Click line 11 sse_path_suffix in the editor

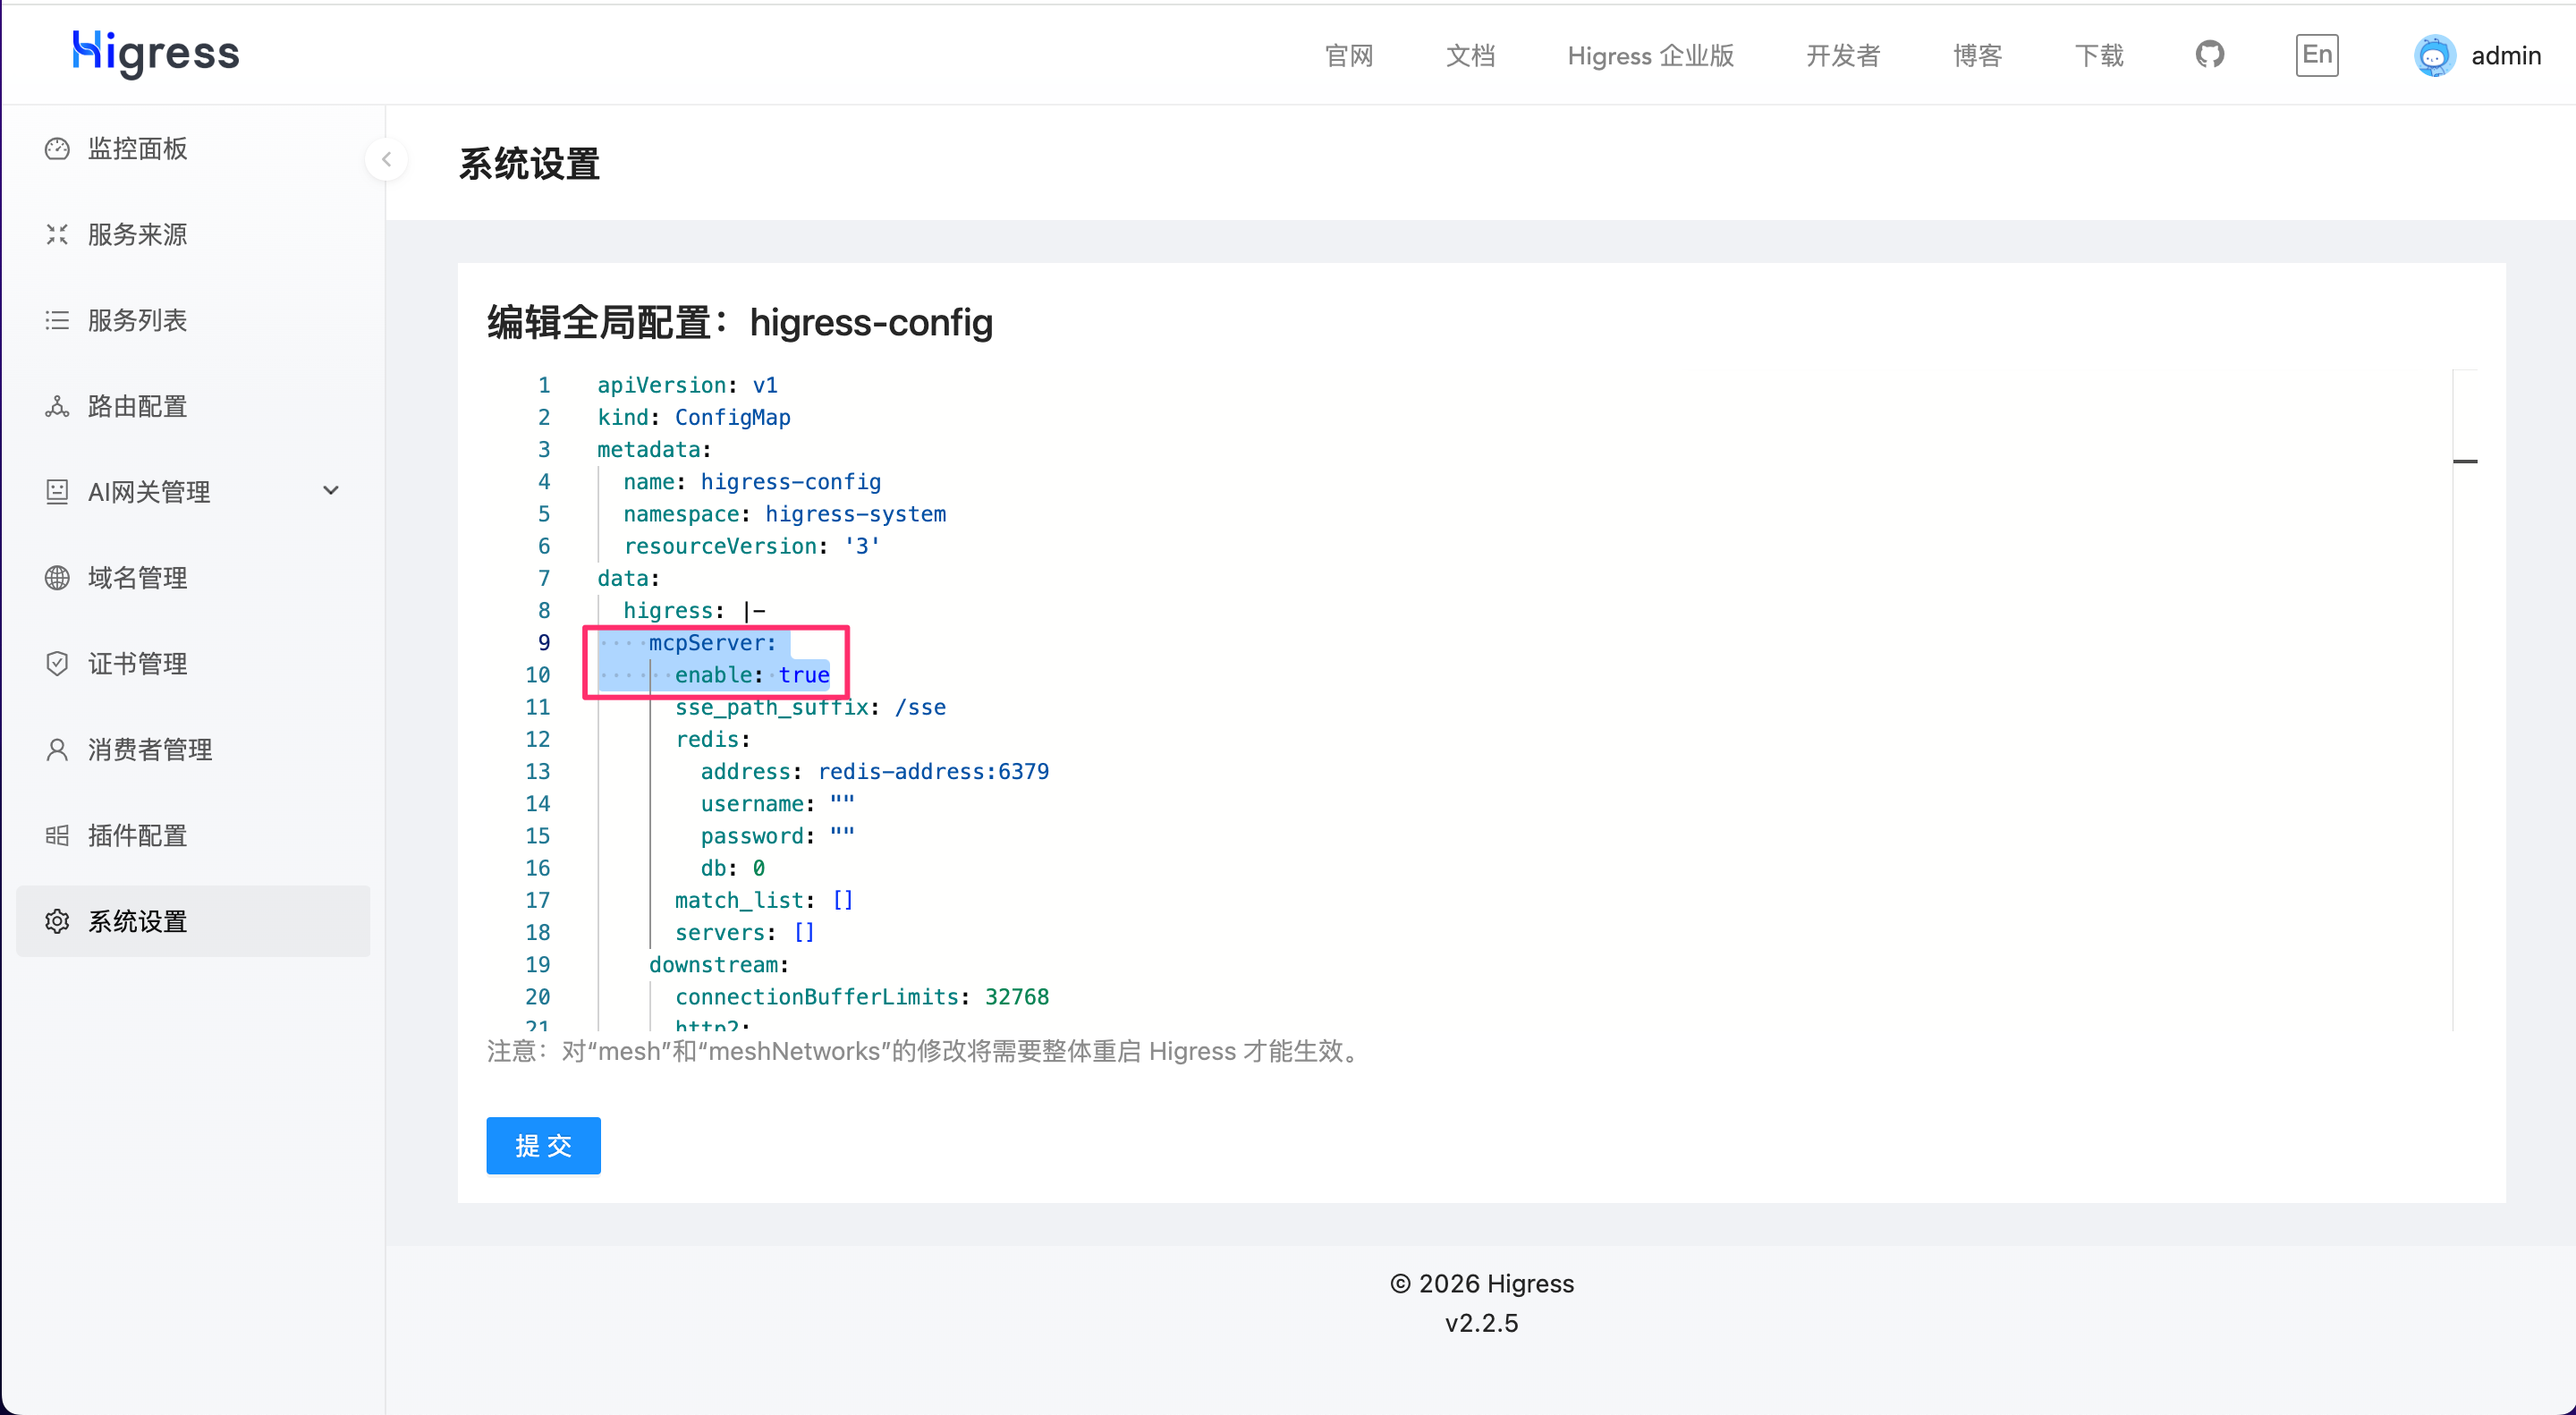click(810, 708)
